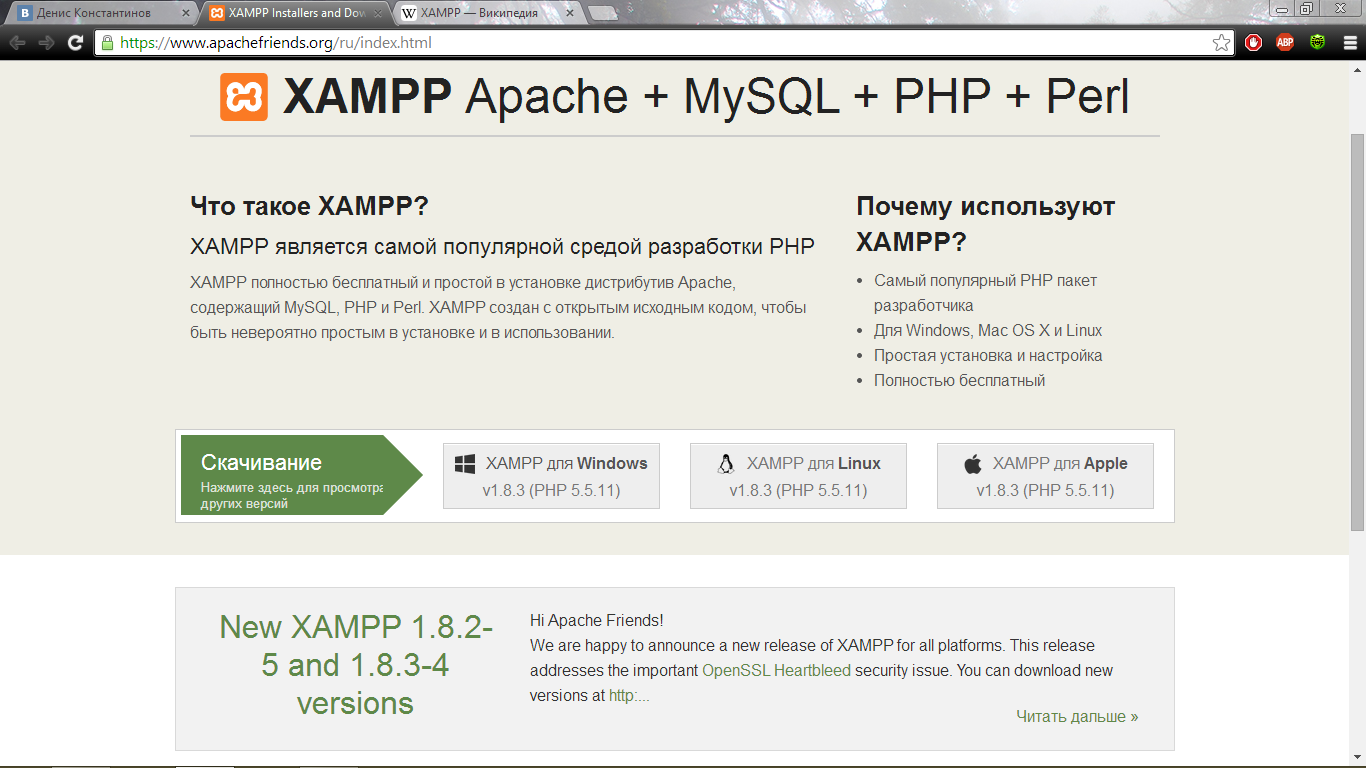This screenshot has width=1366, height=768.
Task: Click the heading Почему используют XAMPP?
Action: click(x=985, y=224)
